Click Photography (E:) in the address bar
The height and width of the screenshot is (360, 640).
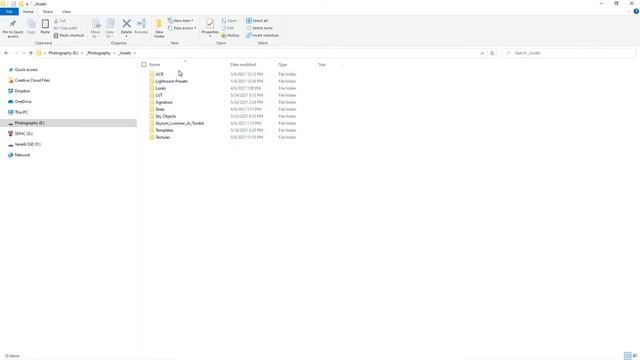pos(63,53)
